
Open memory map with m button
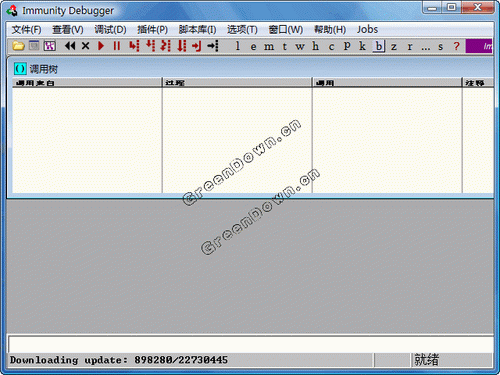(x=269, y=46)
